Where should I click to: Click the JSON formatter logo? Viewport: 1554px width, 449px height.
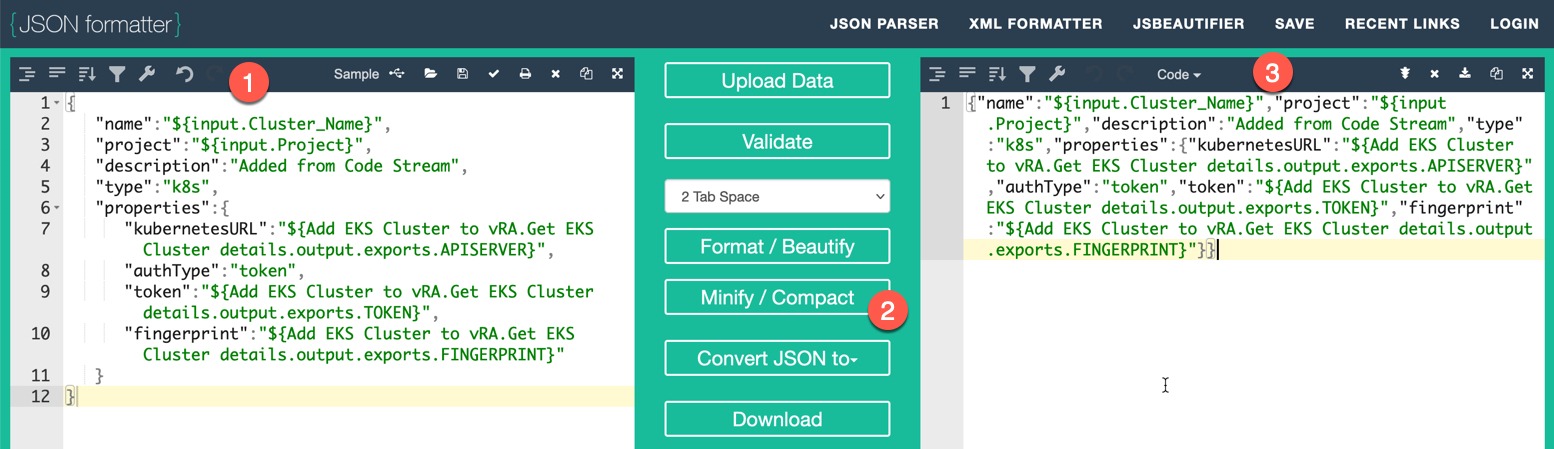click(x=96, y=24)
